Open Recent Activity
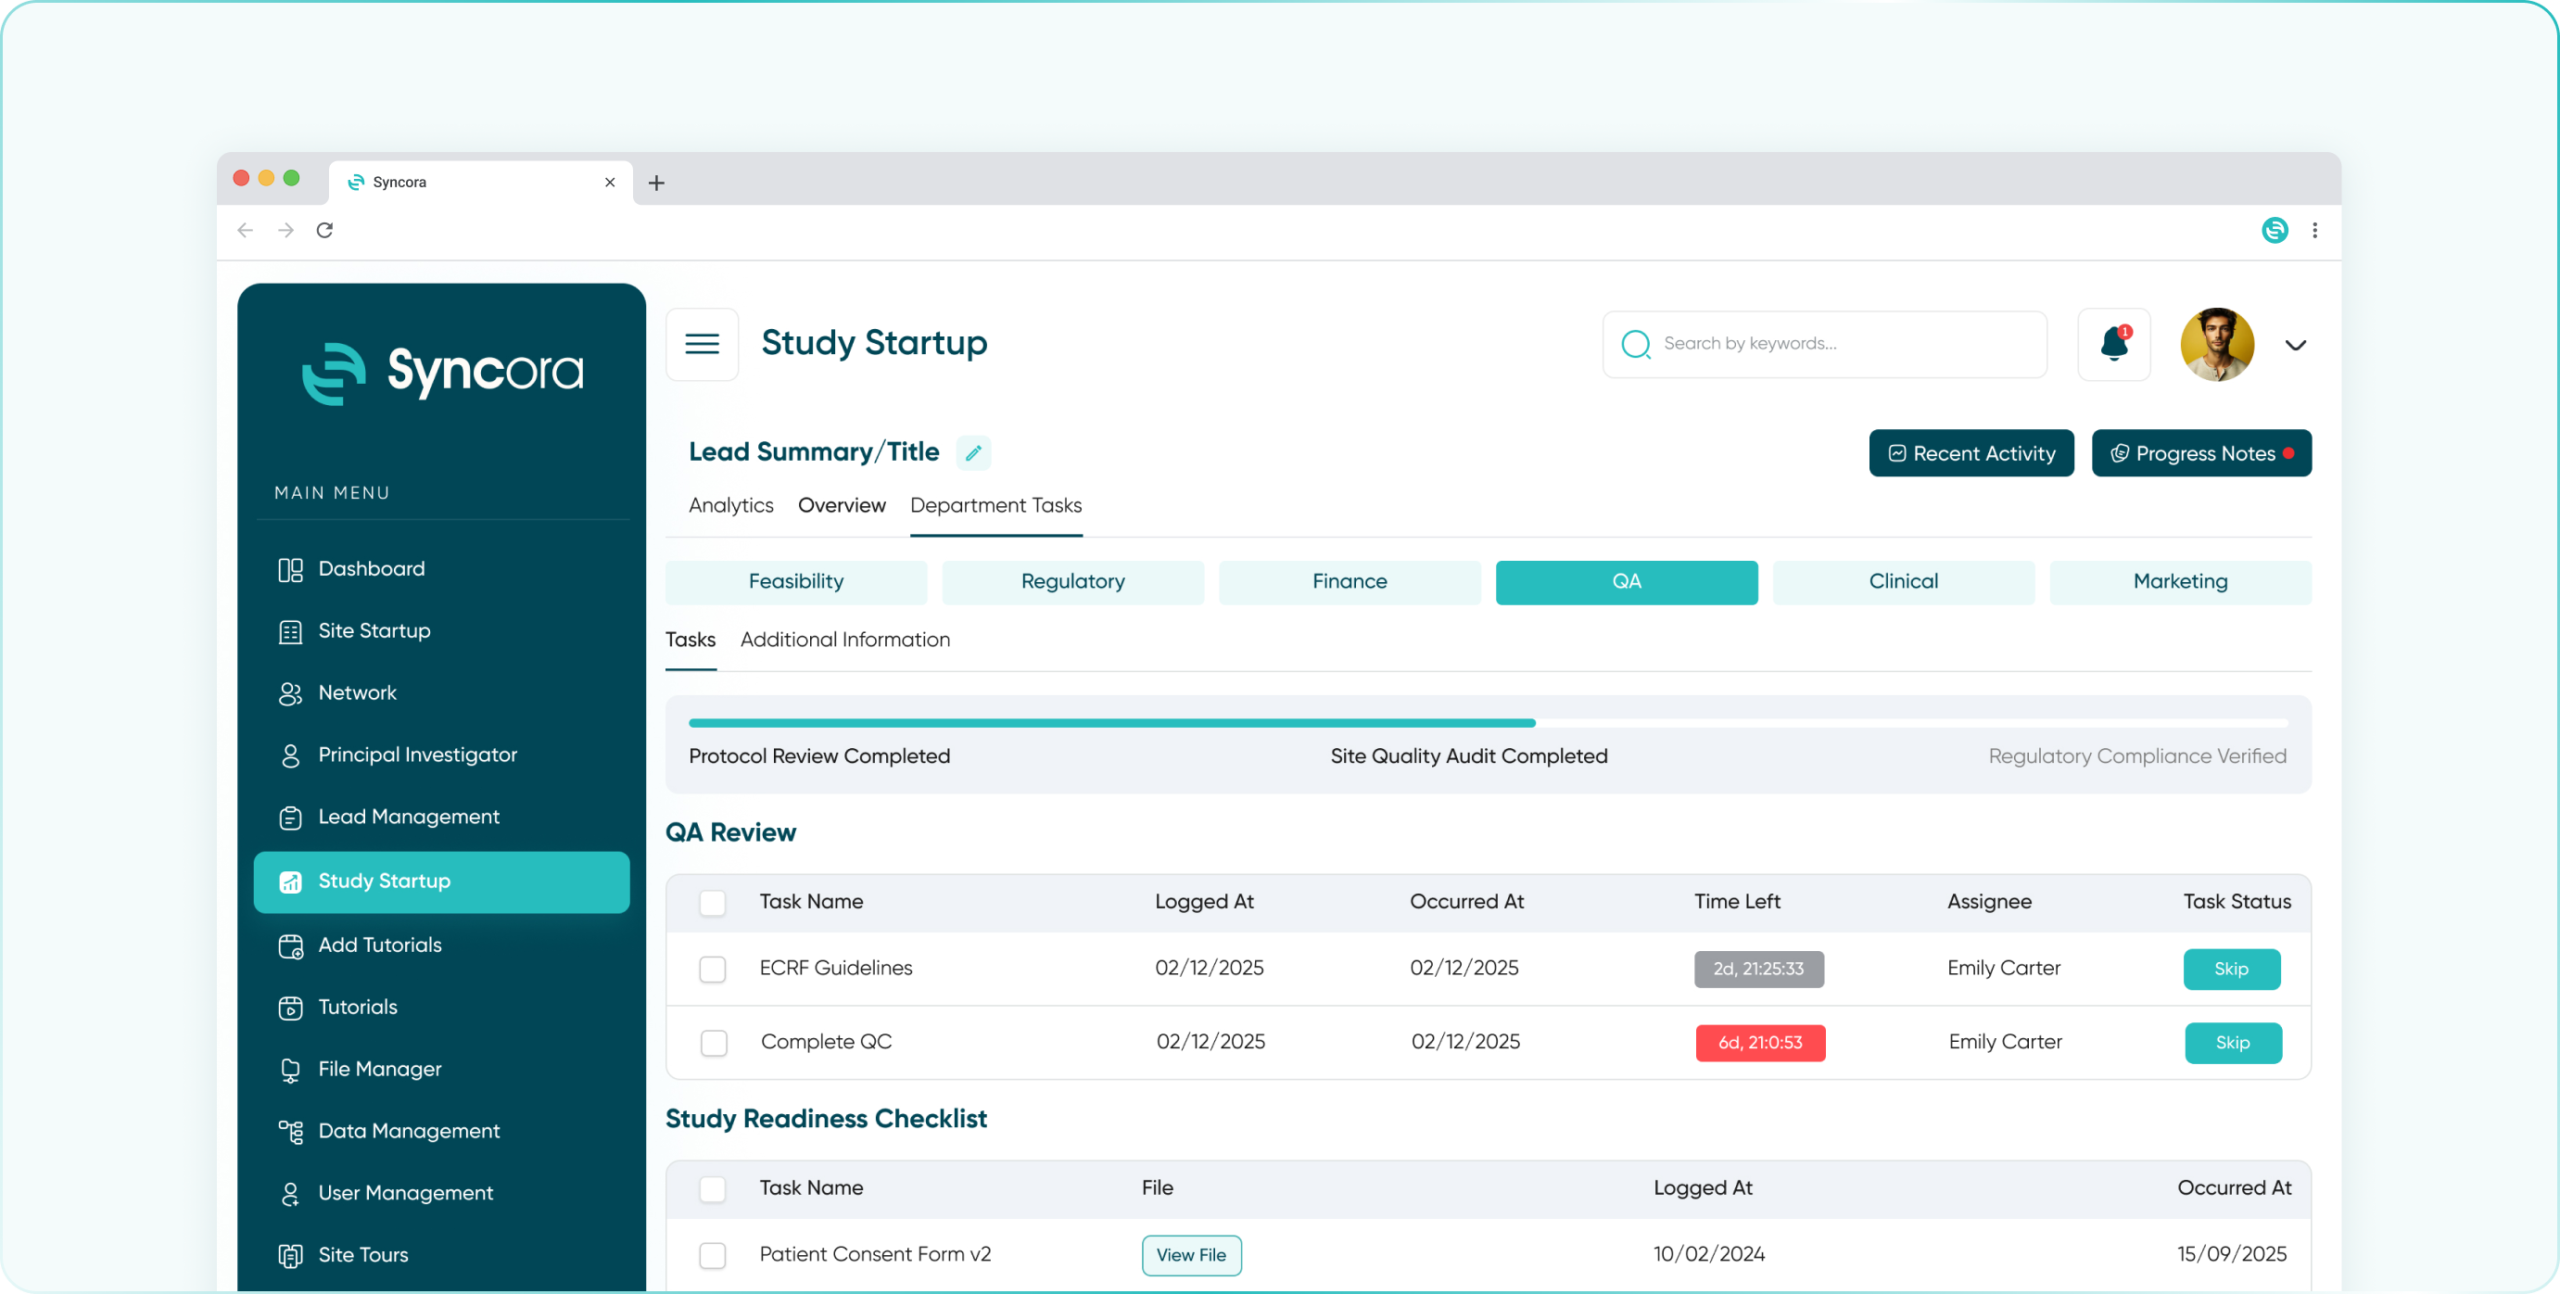The image size is (2560, 1294). pyautogui.click(x=1972, y=453)
